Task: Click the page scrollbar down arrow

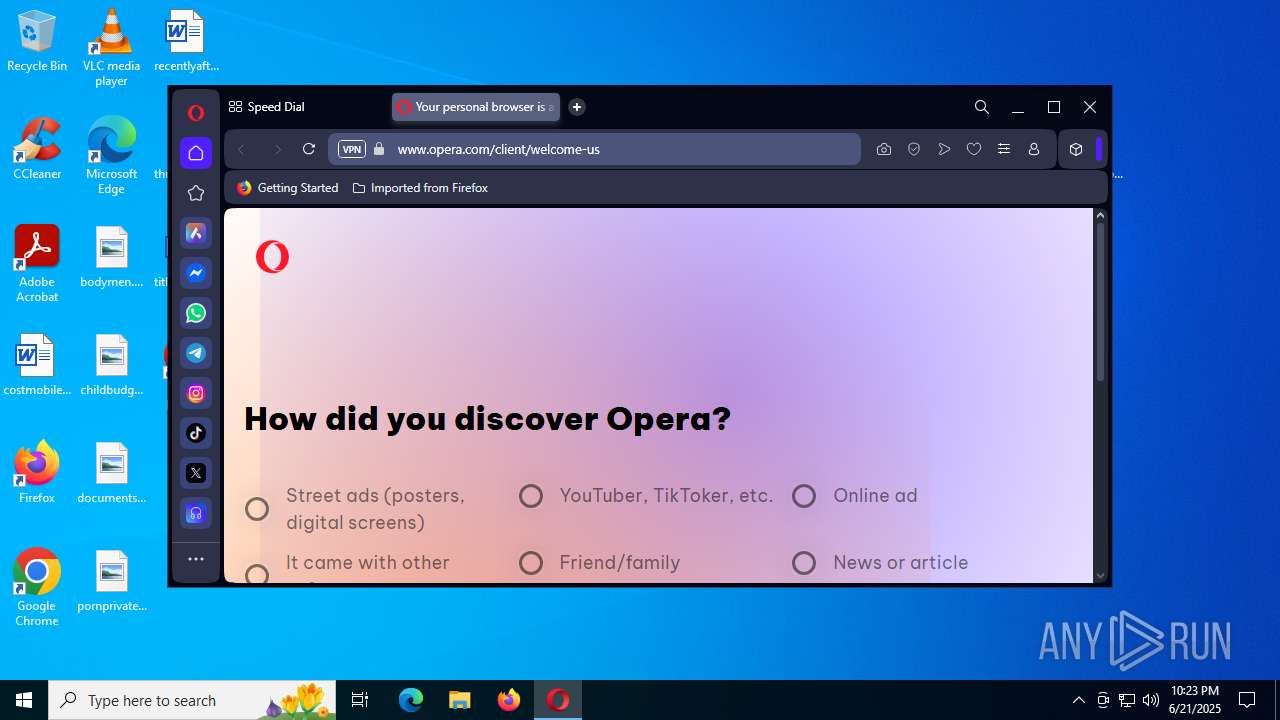Action: (x=1100, y=576)
